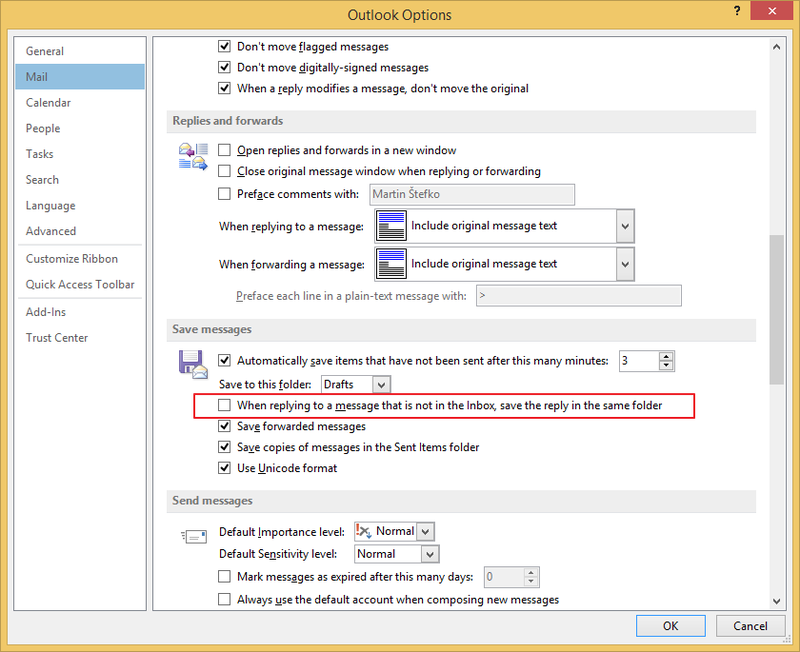
Task: Click the Send messages envelope icon
Action: pyautogui.click(x=194, y=536)
